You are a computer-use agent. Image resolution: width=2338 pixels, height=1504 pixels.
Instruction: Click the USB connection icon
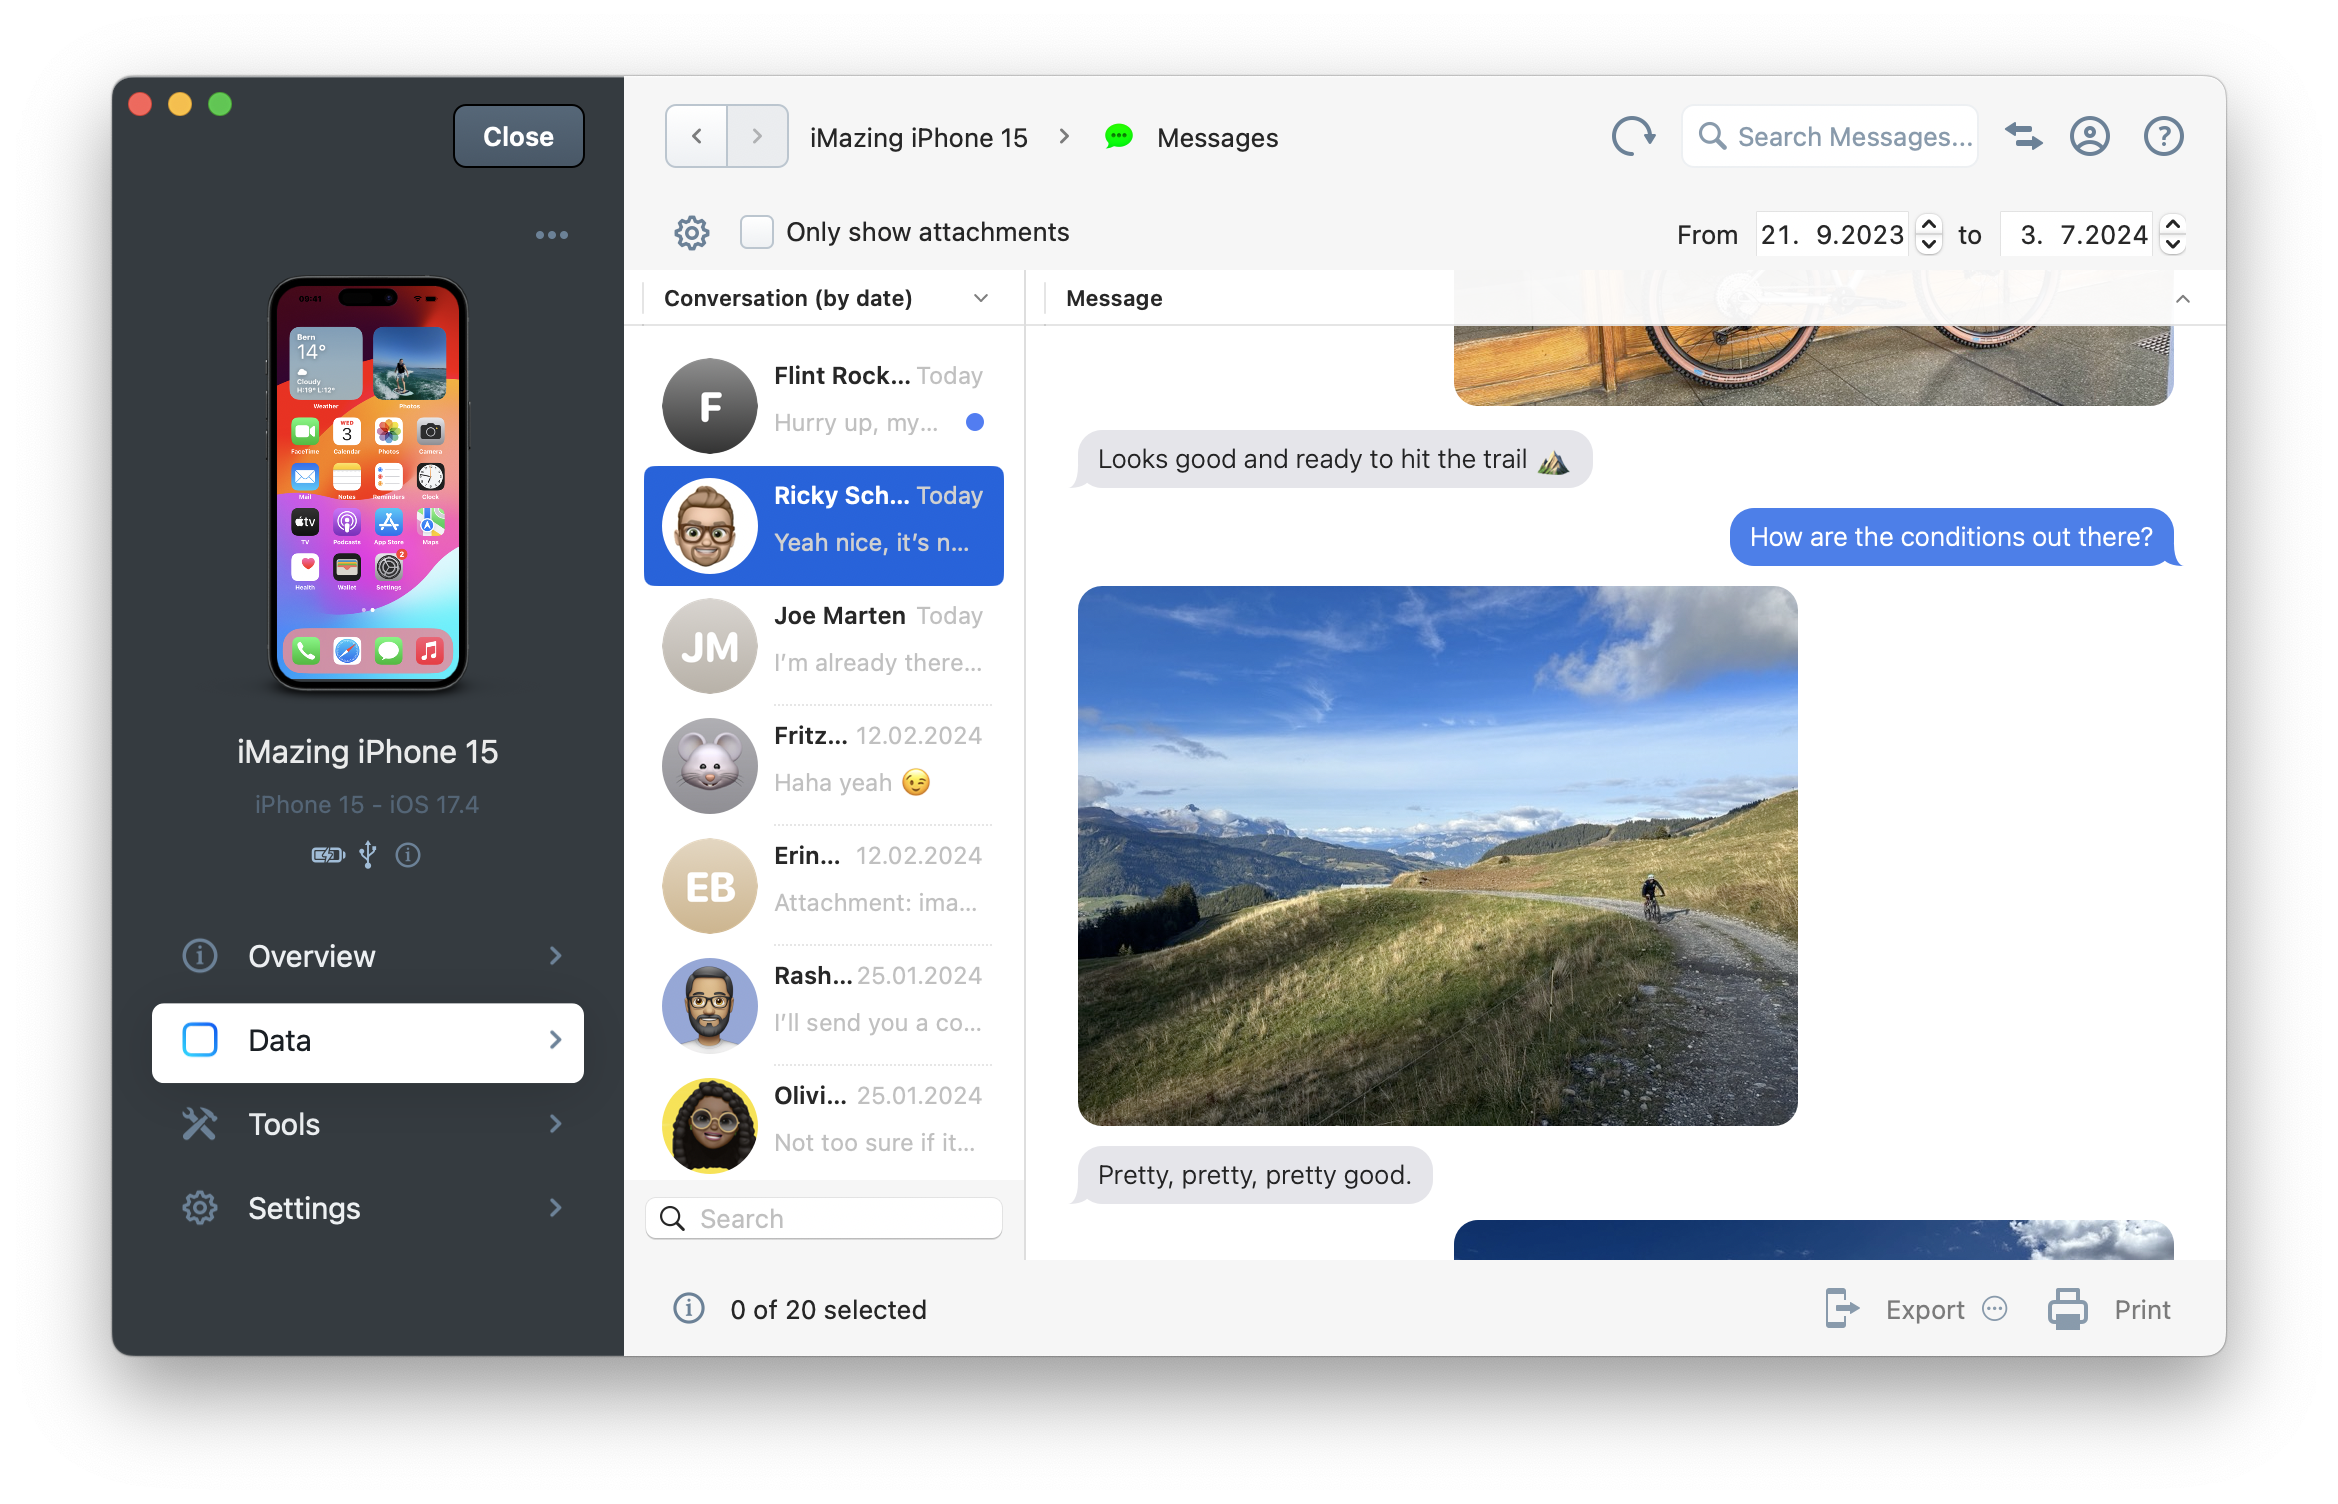[x=368, y=855]
